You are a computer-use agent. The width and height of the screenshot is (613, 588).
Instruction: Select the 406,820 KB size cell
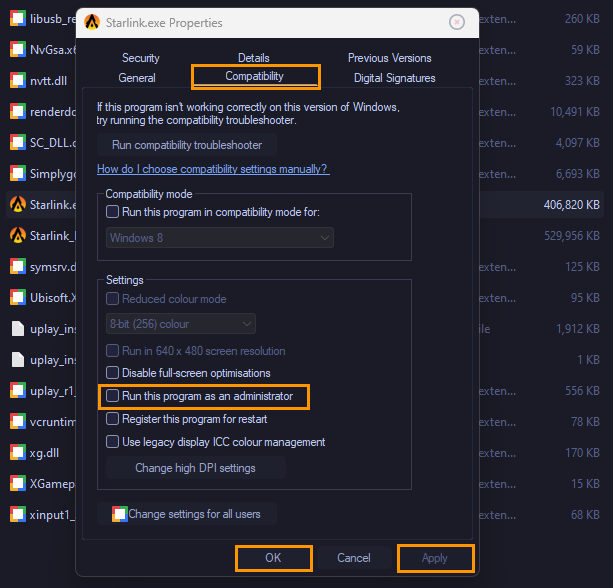571,204
